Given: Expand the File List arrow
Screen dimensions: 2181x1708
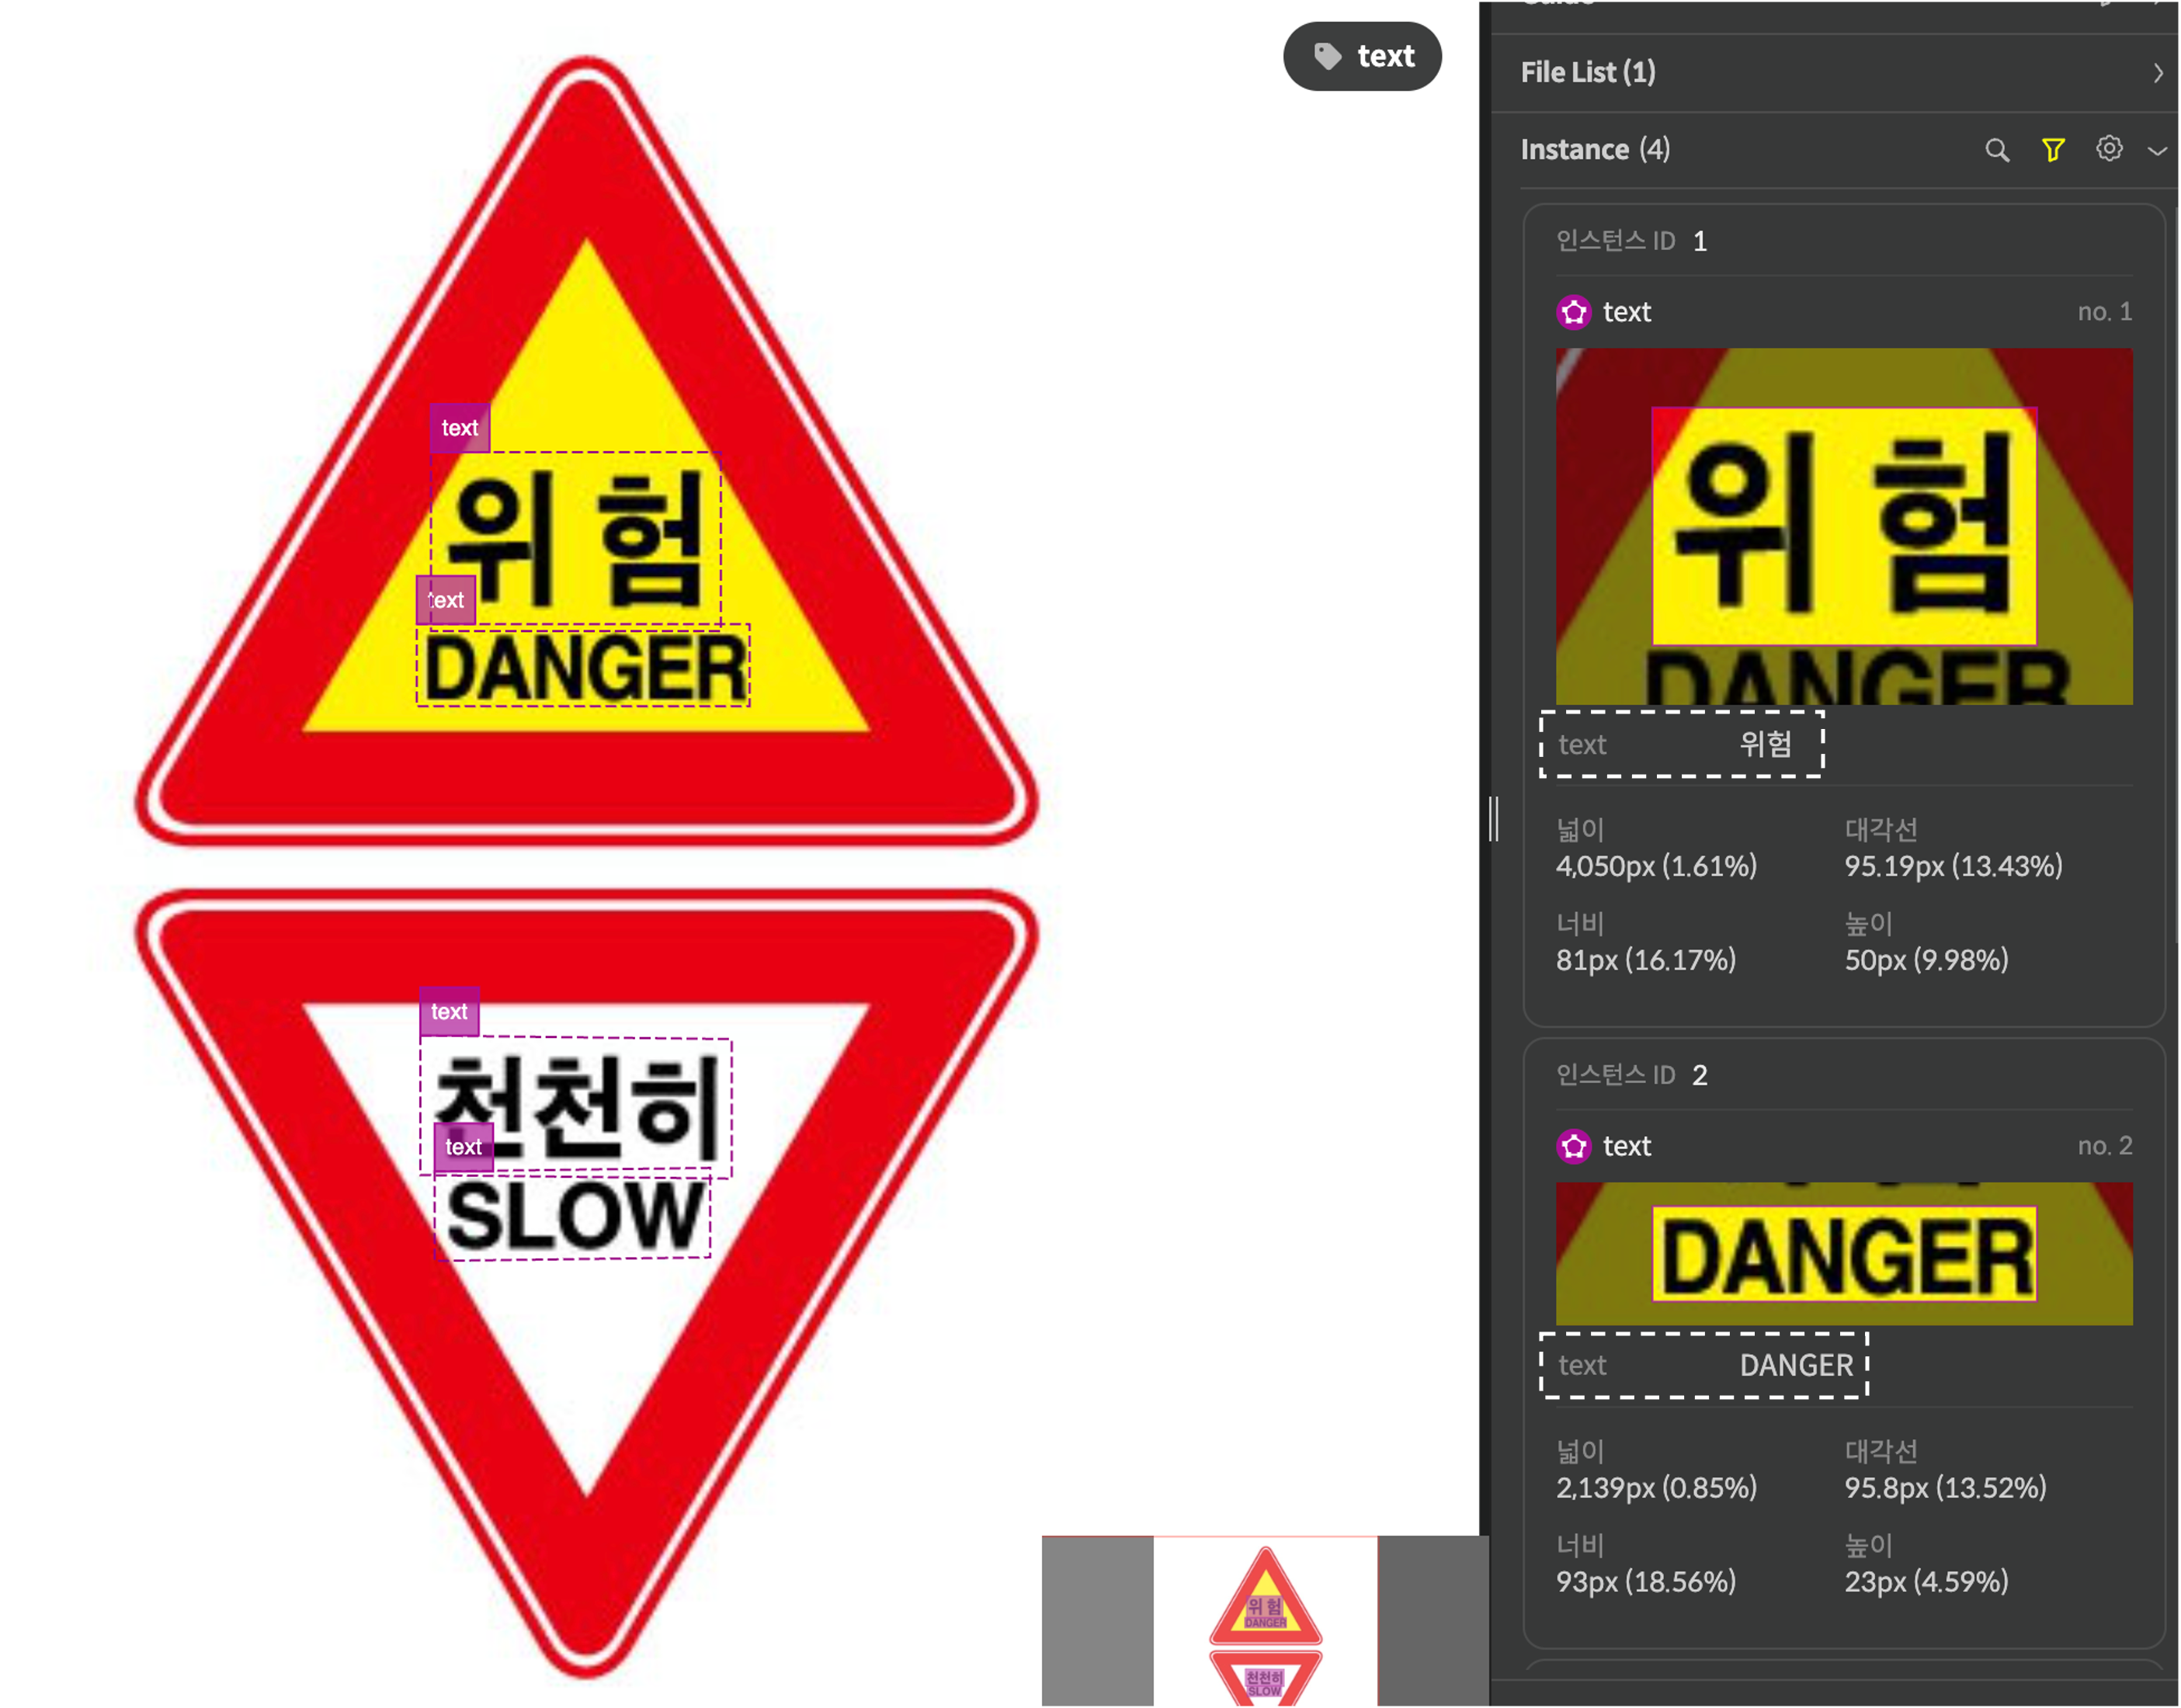Looking at the screenshot, I should pos(2157,73).
